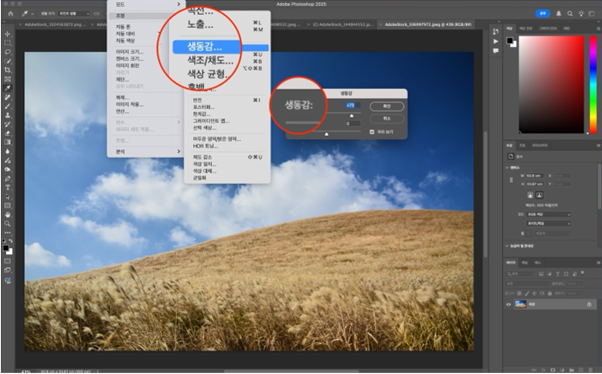
Task: Open the search magnifier at top right
Action: coord(570,13)
